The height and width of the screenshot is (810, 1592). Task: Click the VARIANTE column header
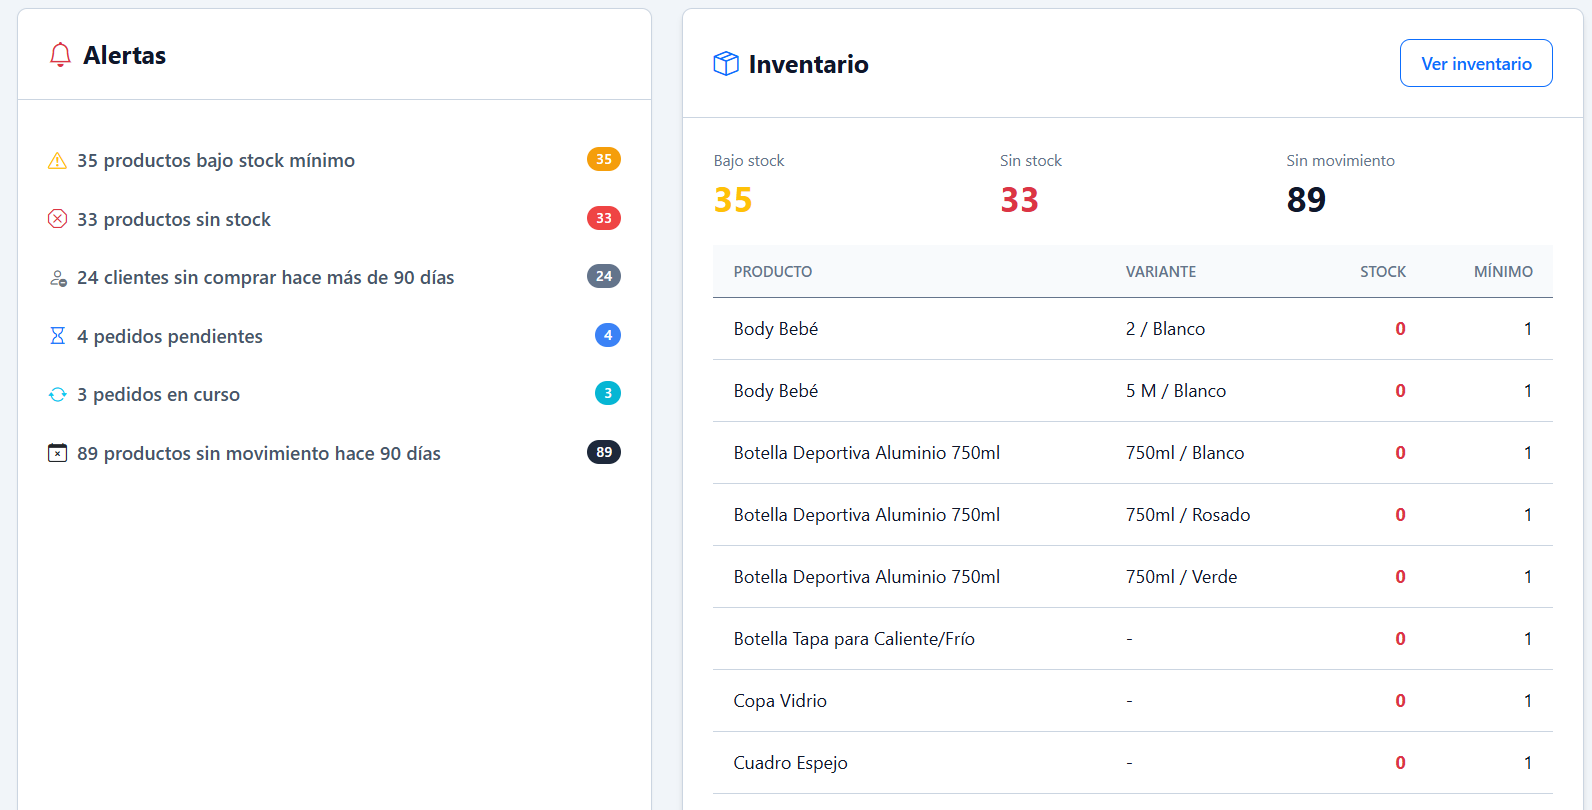[1161, 272]
